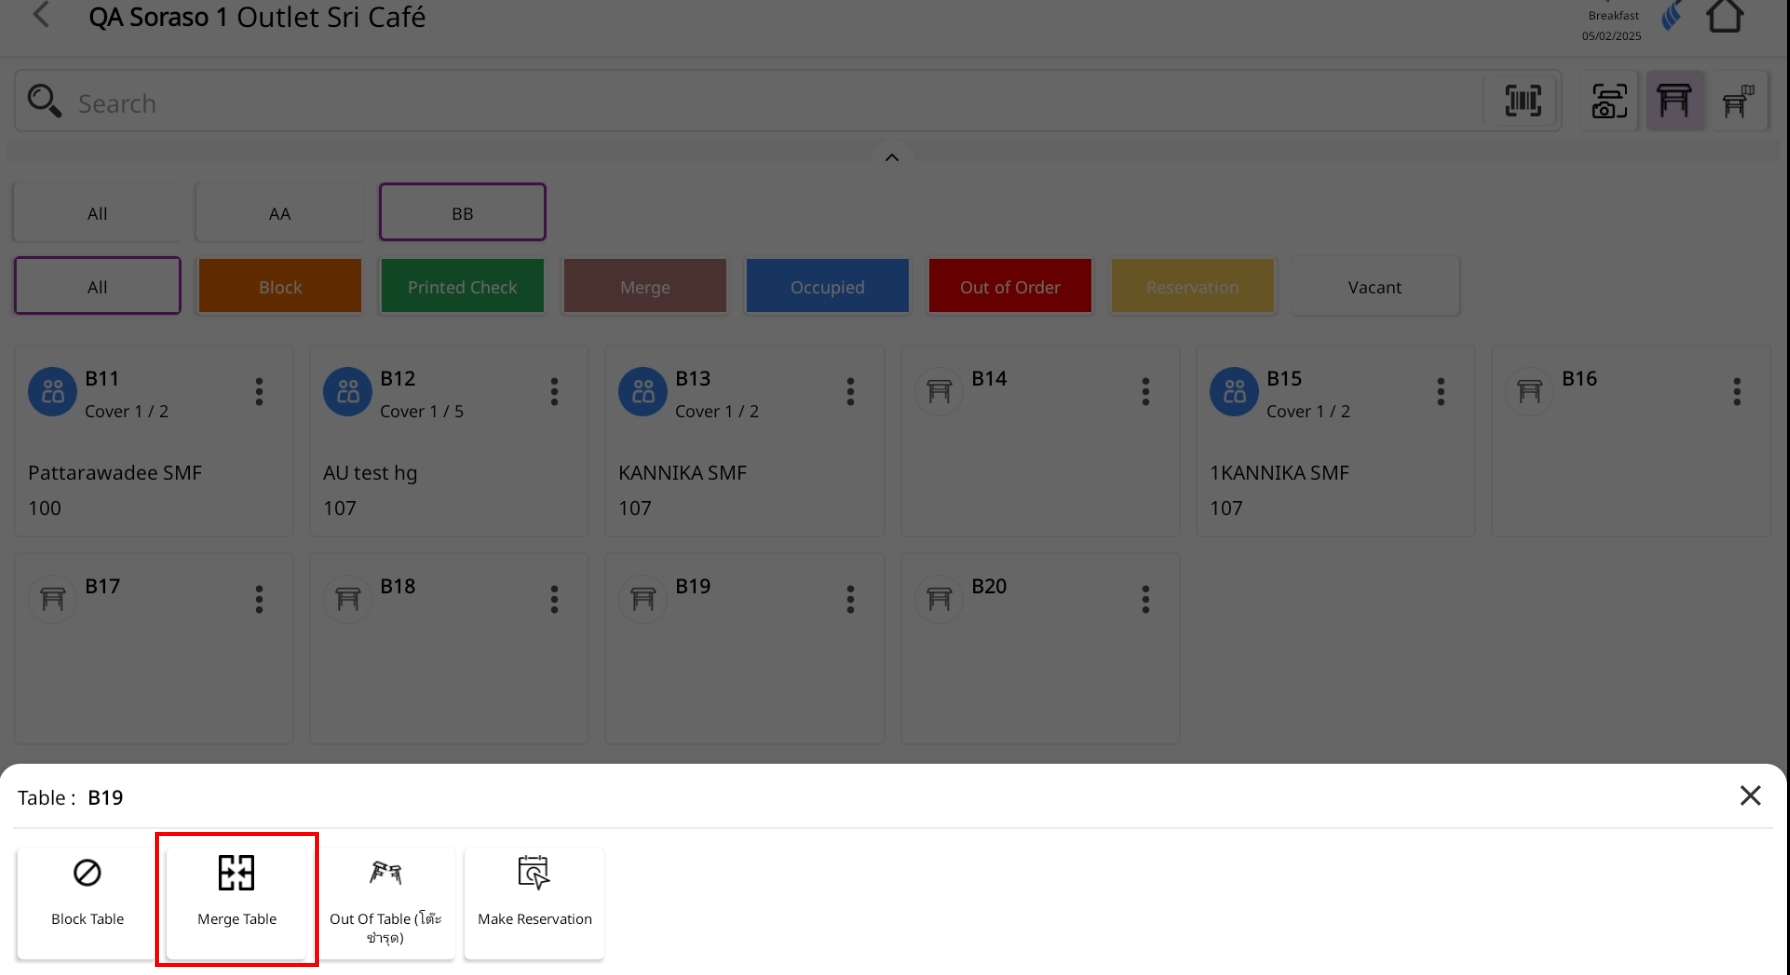The height and width of the screenshot is (975, 1790).
Task: Click the Merge Table option
Action: [x=237, y=898]
